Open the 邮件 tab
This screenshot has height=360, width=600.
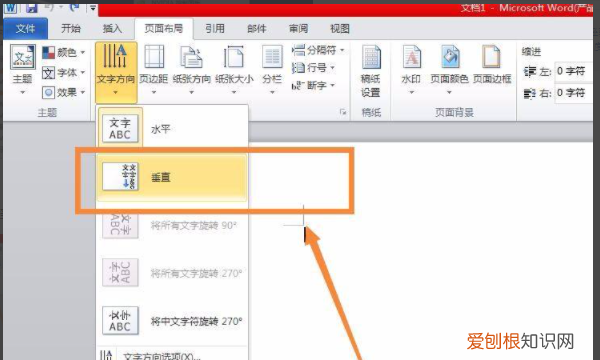[x=256, y=29]
